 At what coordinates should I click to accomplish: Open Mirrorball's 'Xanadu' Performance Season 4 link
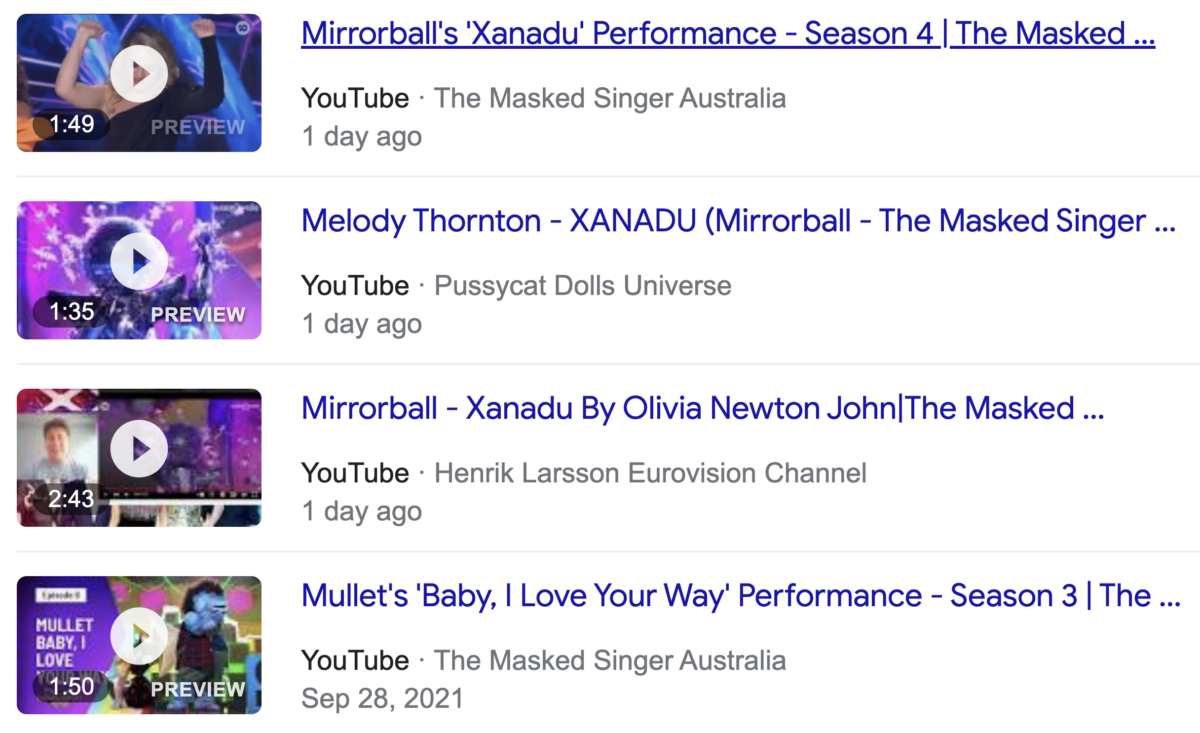728,34
